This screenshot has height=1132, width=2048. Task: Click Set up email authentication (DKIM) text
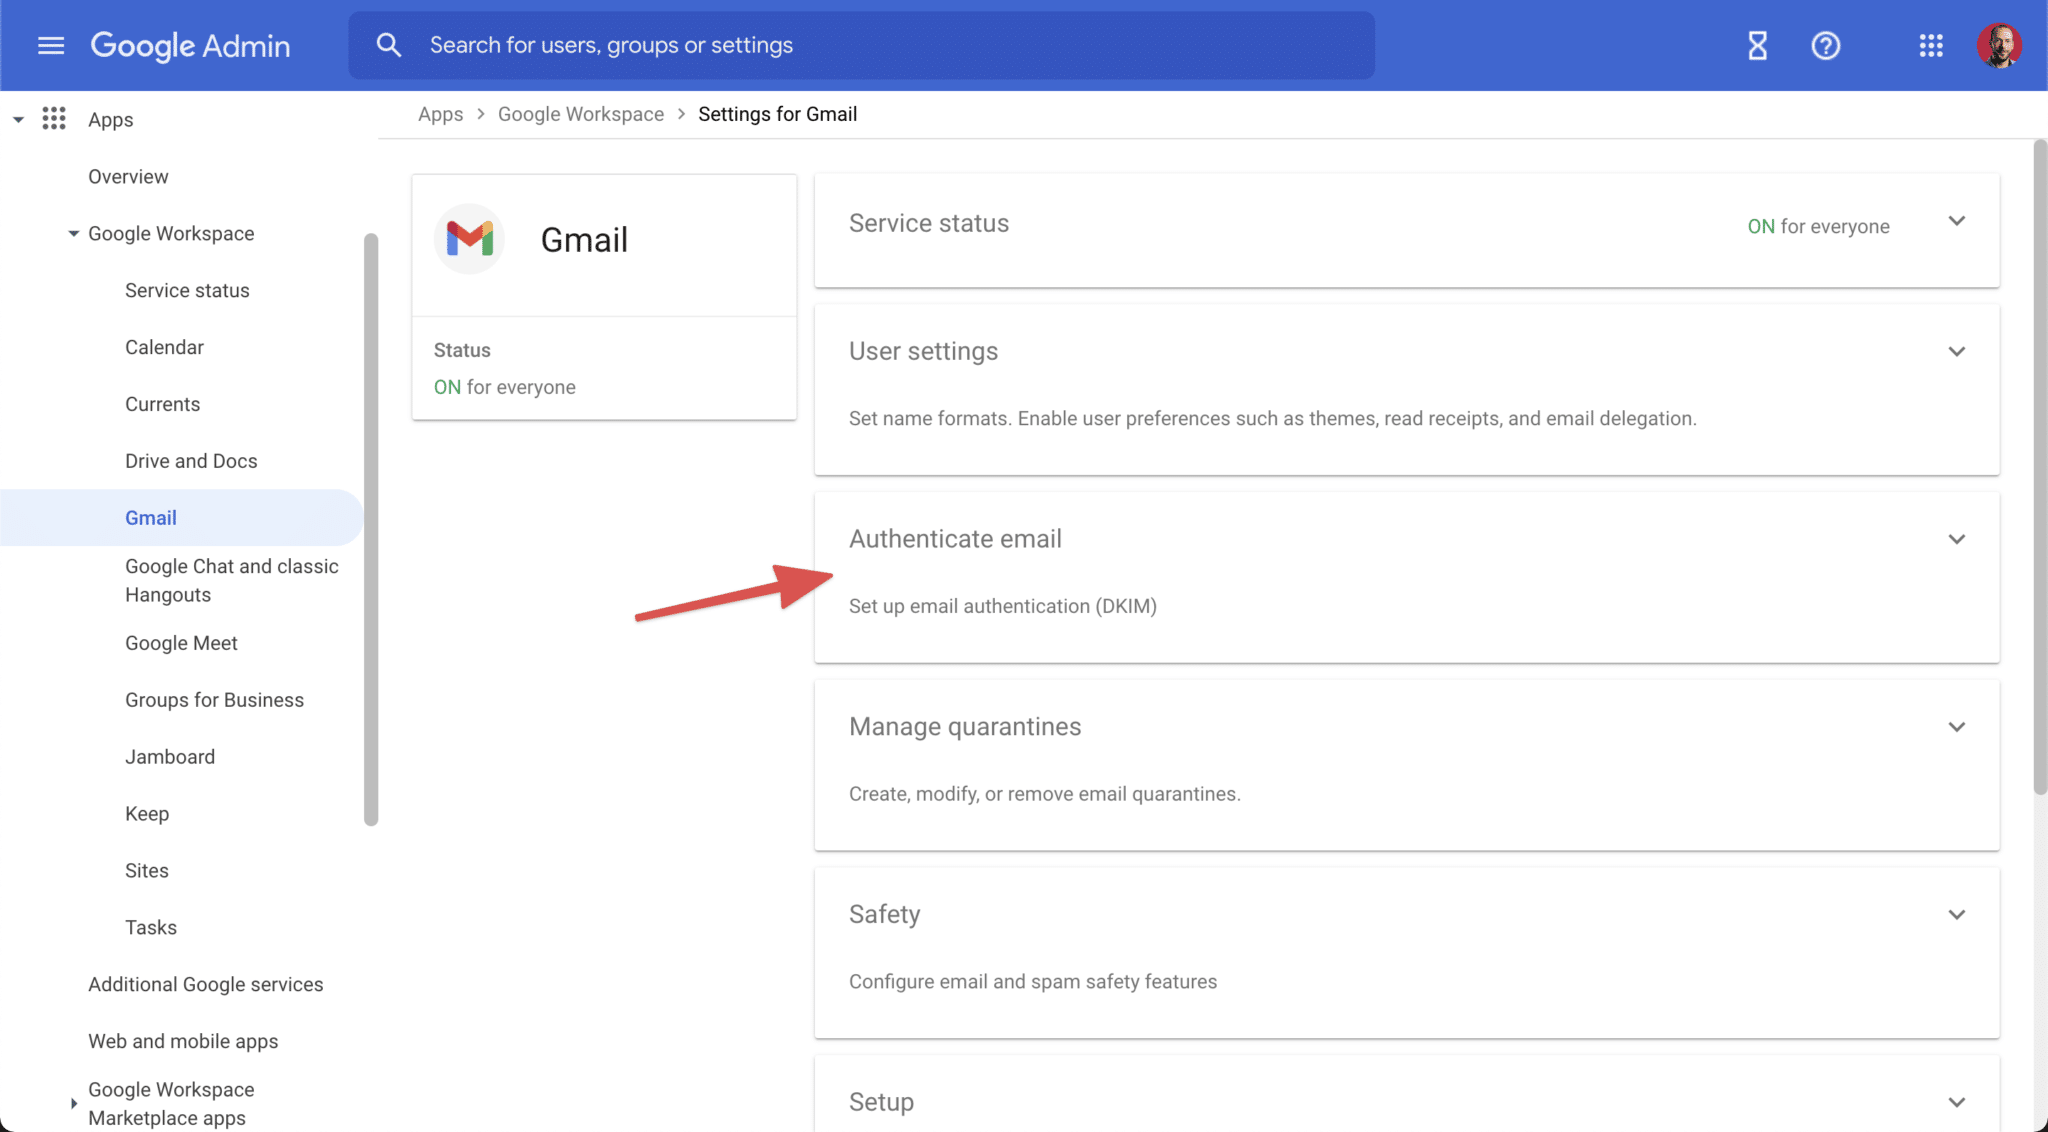tap(1003, 606)
